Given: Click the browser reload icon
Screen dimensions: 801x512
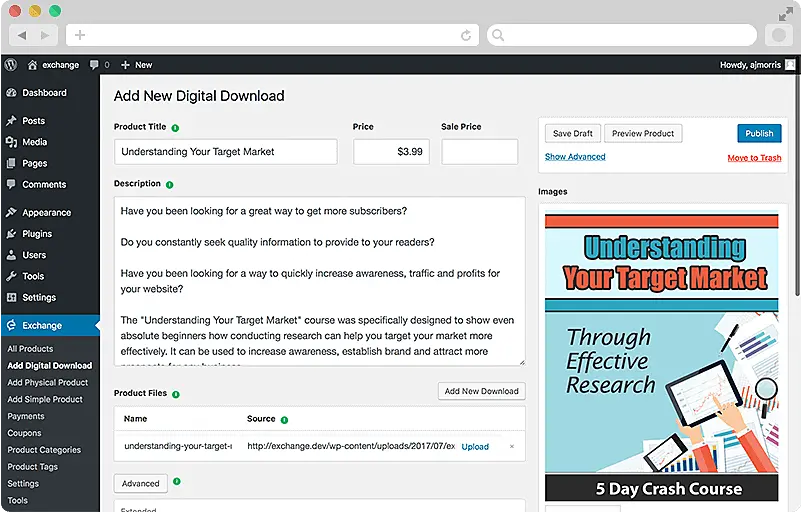Looking at the screenshot, I should tap(466, 35).
